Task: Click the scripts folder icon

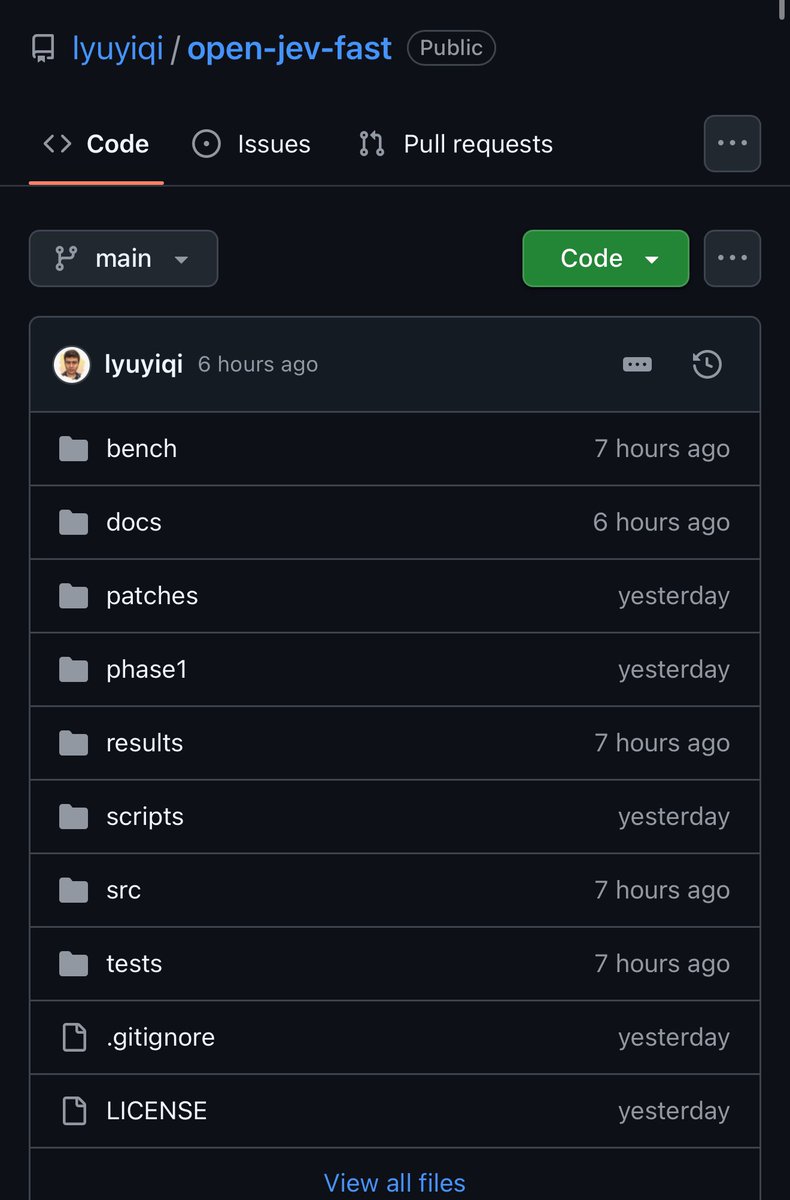Action: pyautogui.click(x=73, y=816)
